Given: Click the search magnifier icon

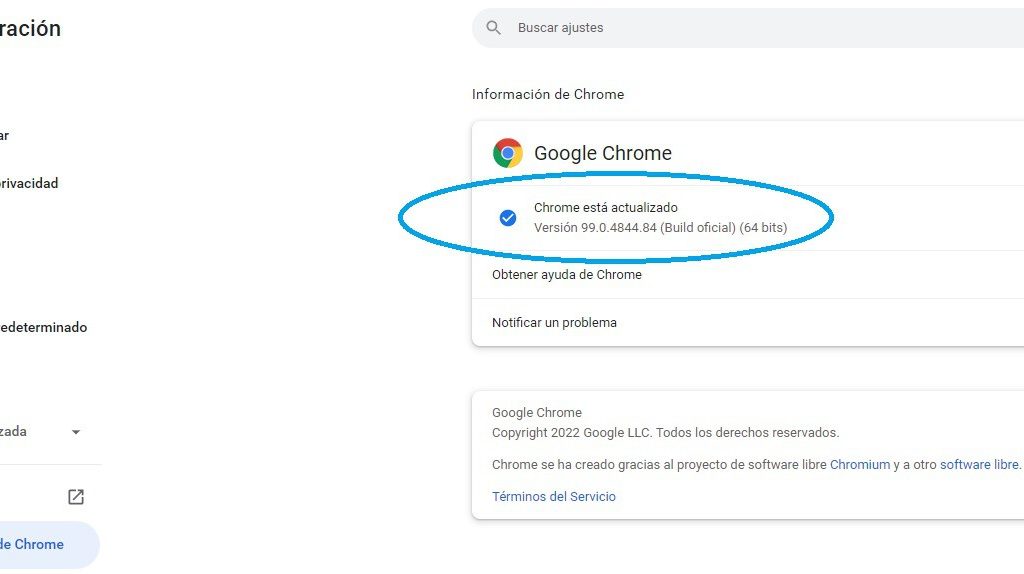Looking at the screenshot, I should point(494,27).
